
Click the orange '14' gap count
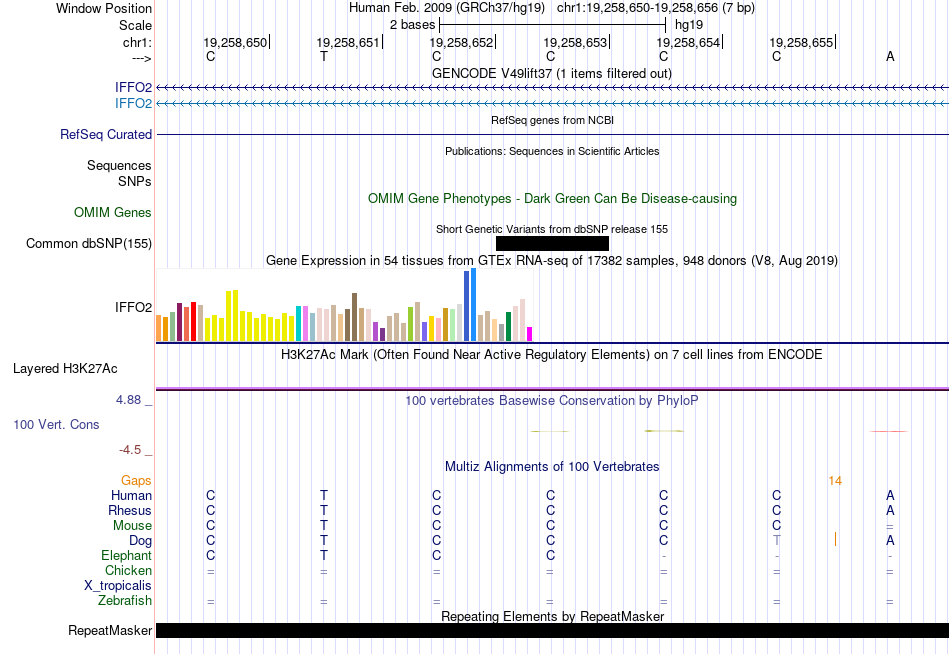[835, 481]
